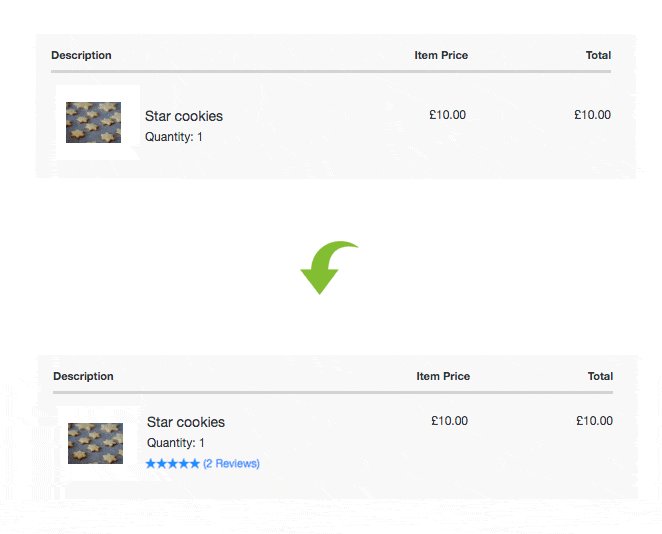Viewport: 662px width, 534px height.
Task: Click the top item price £10.00
Action: point(448,115)
